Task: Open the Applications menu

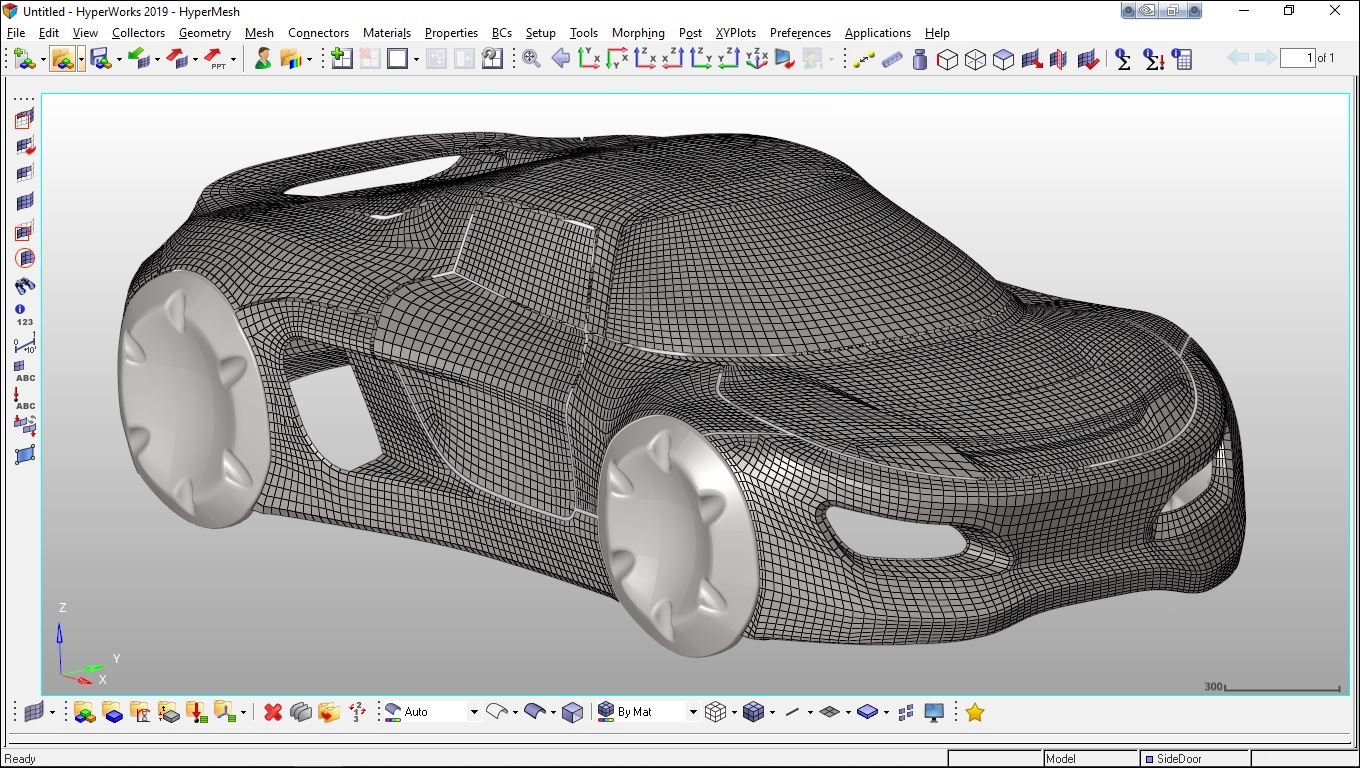Action: point(877,33)
